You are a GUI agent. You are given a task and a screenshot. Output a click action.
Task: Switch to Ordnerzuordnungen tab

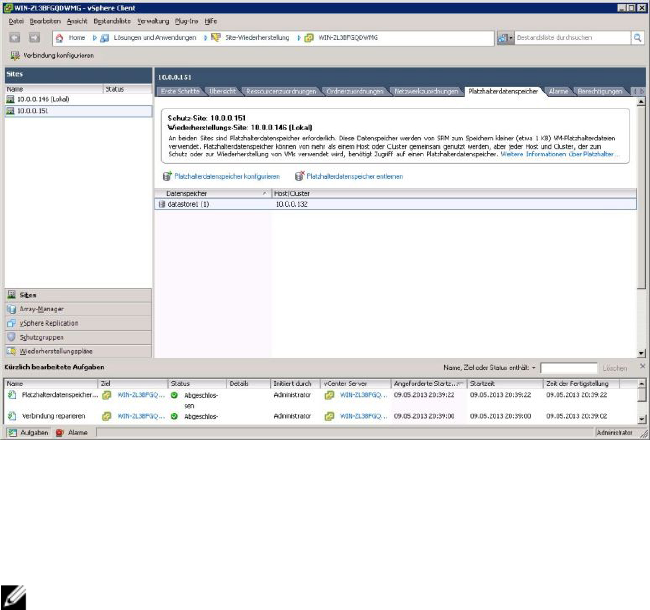(x=355, y=91)
